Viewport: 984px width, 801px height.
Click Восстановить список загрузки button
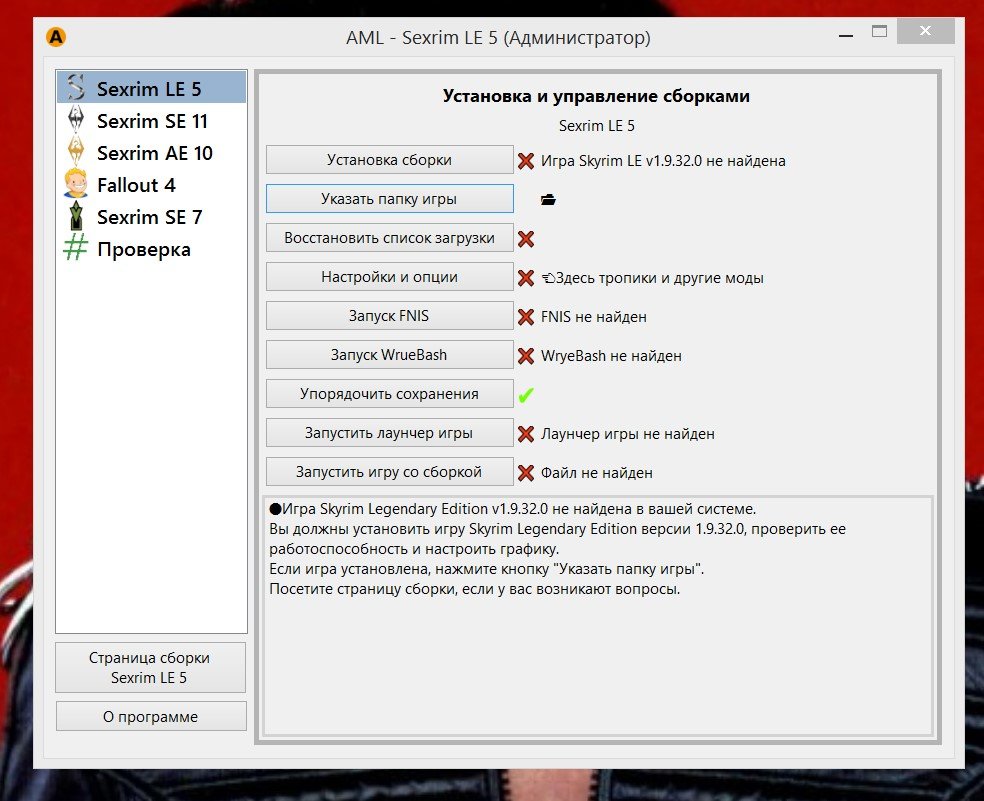tap(389, 238)
